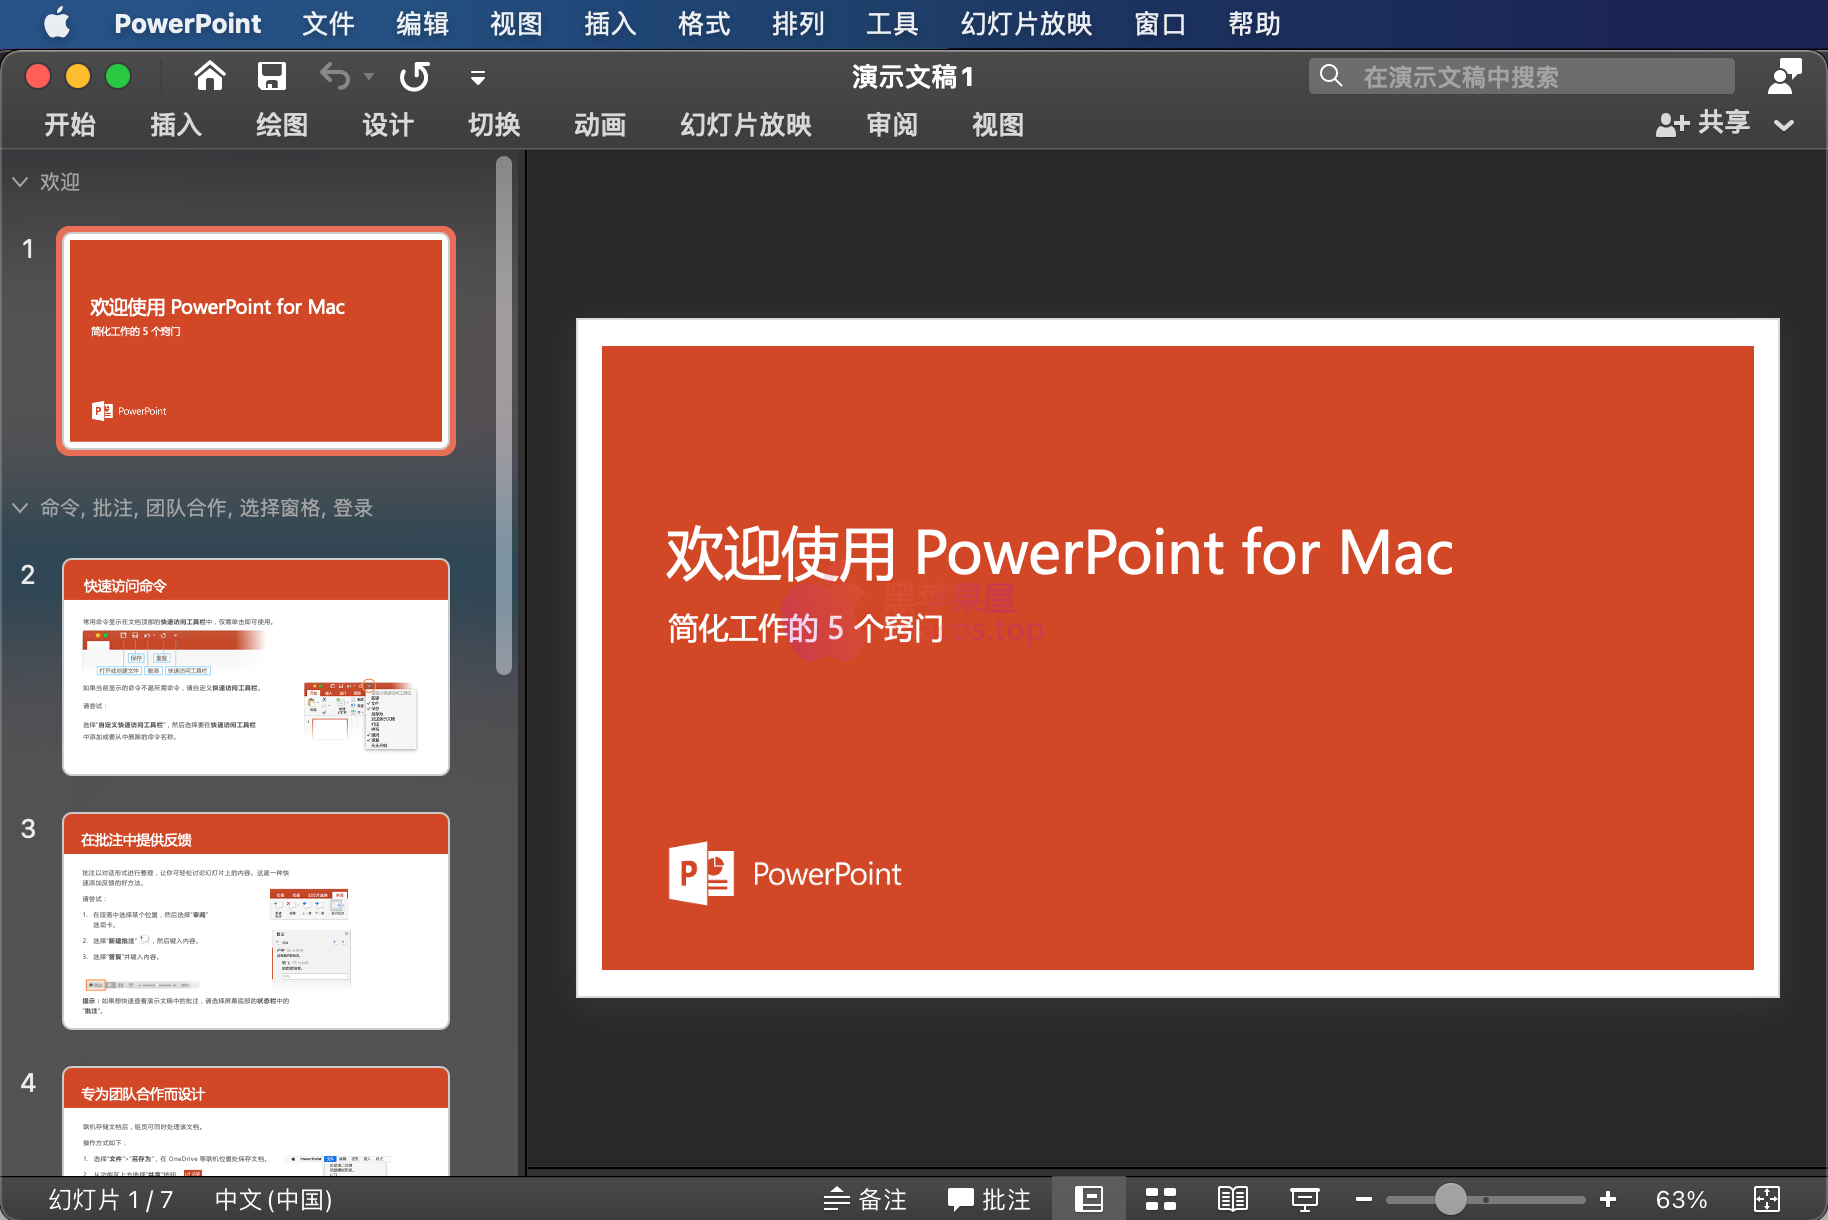
Task: Click the Redo circular arrow icon
Action: [x=414, y=76]
